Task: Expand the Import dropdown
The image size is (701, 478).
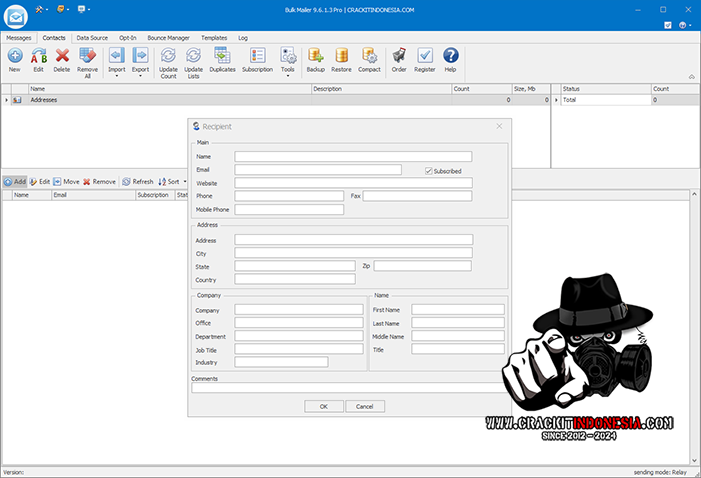Action: (117, 76)
